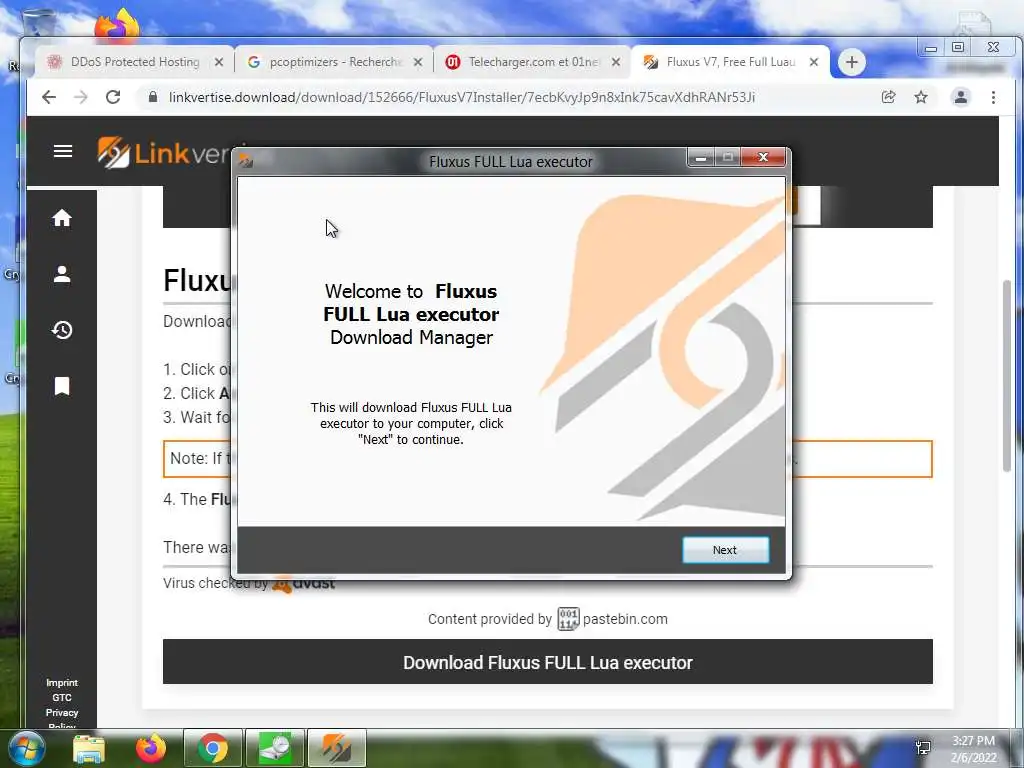The width and height of the screenshot is (1024, 768).
Task: Click the Chrome taskbar icon
Action: 213,748
